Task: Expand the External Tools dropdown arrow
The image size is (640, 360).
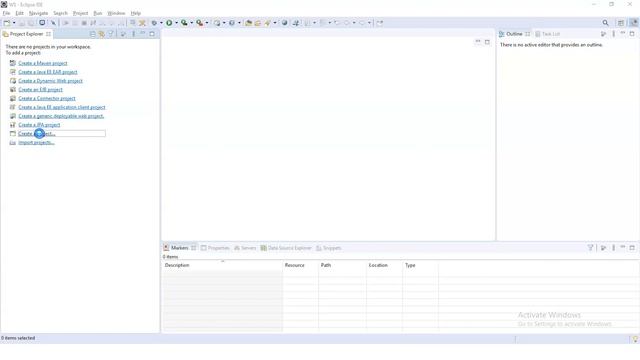Action: pyautogui.click(x=207, y=23)
